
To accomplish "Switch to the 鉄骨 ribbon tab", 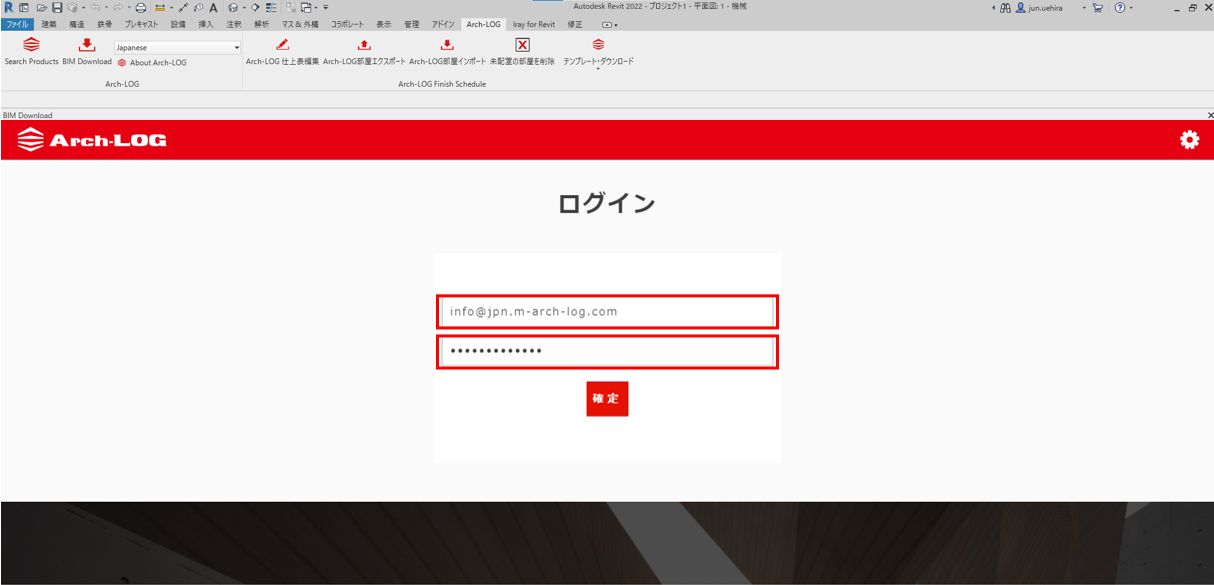I will (x=105, y=24).
